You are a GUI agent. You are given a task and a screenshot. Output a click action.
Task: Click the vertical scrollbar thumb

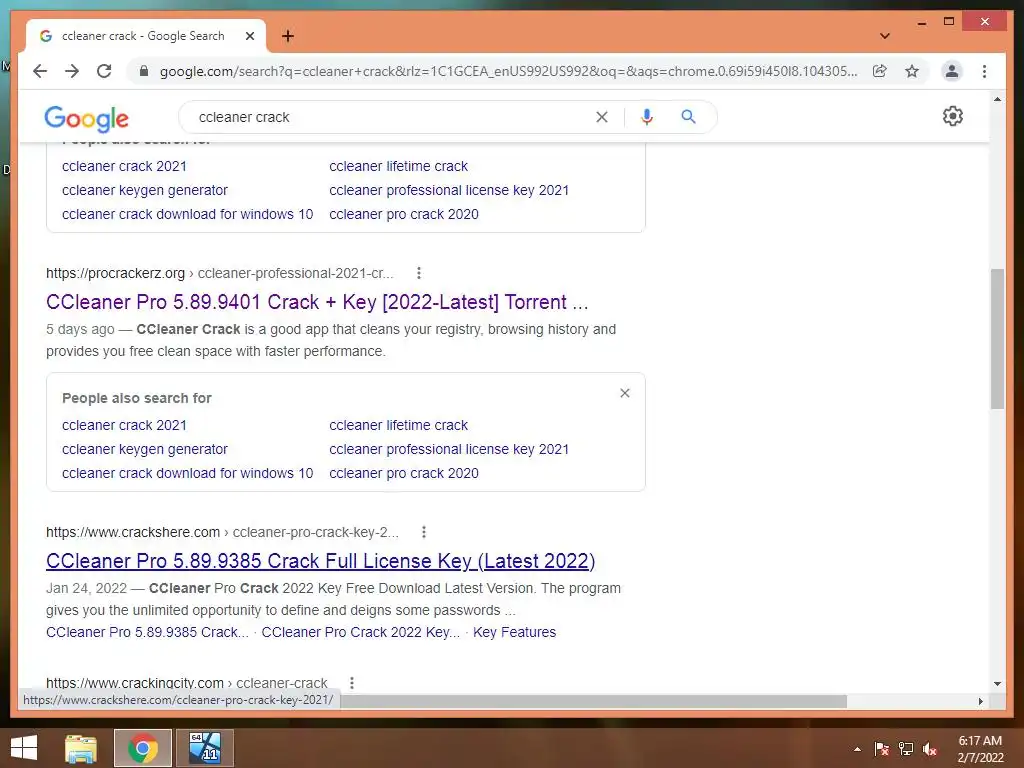point(997,338)
